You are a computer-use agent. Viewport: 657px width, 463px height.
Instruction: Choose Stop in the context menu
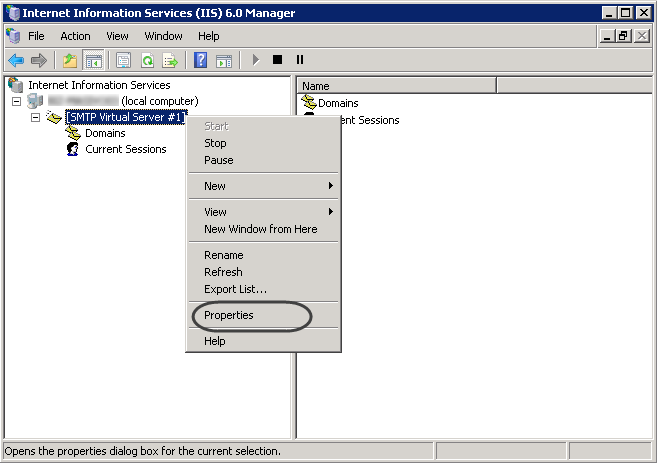point(215,143)
